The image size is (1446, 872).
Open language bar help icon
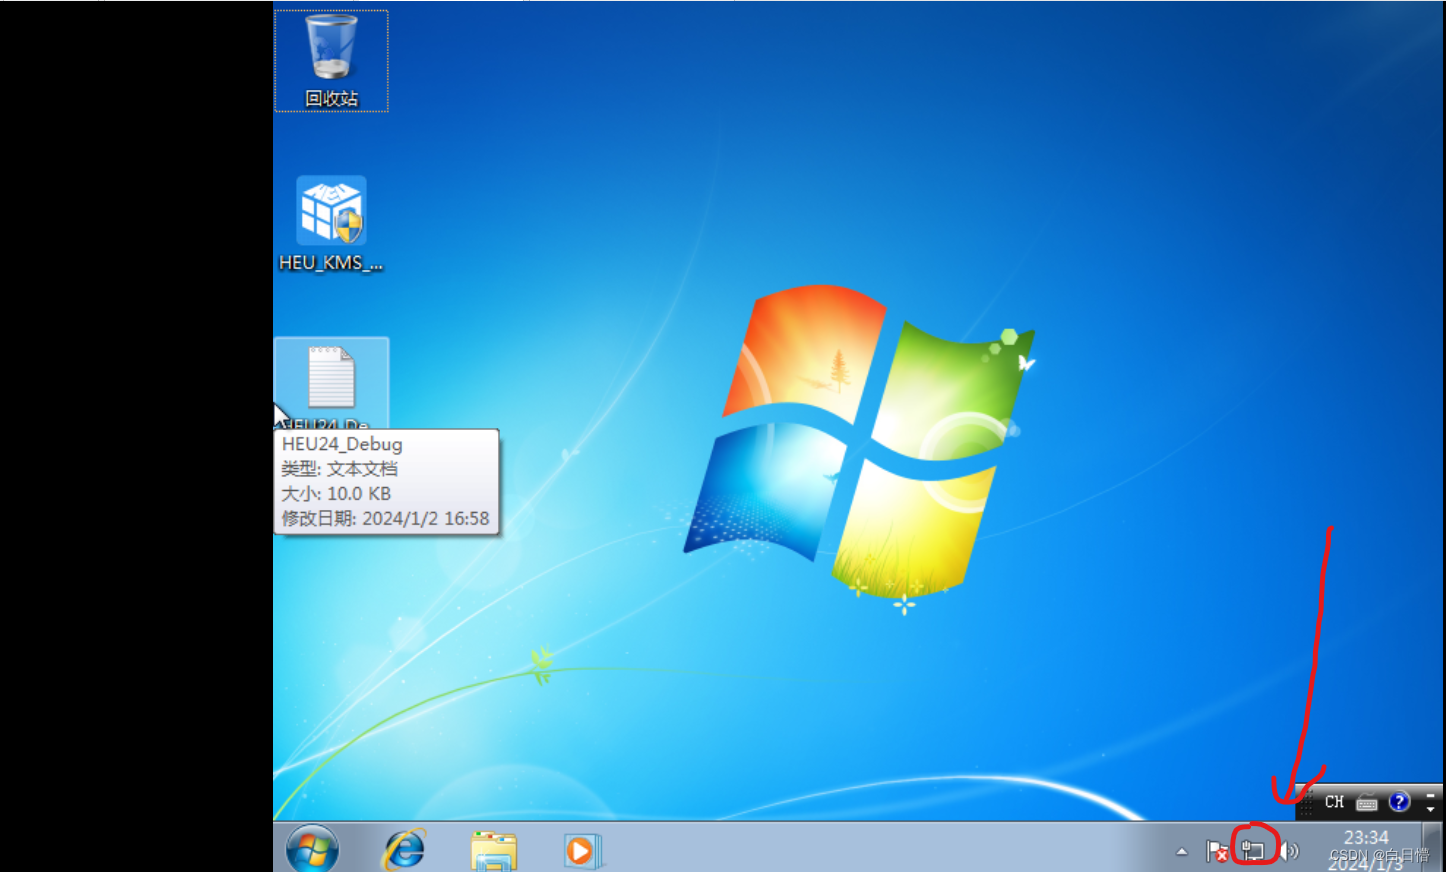[x=1399, y=802]
